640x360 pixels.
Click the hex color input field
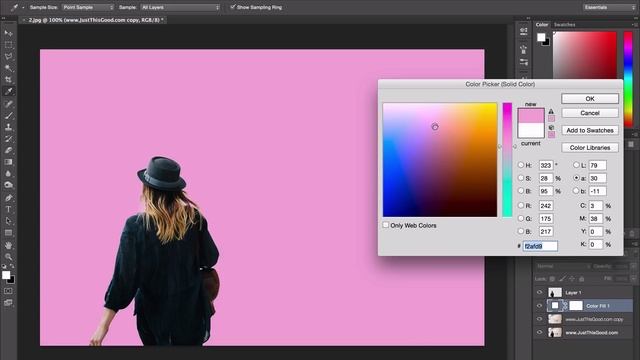(540, 246)
